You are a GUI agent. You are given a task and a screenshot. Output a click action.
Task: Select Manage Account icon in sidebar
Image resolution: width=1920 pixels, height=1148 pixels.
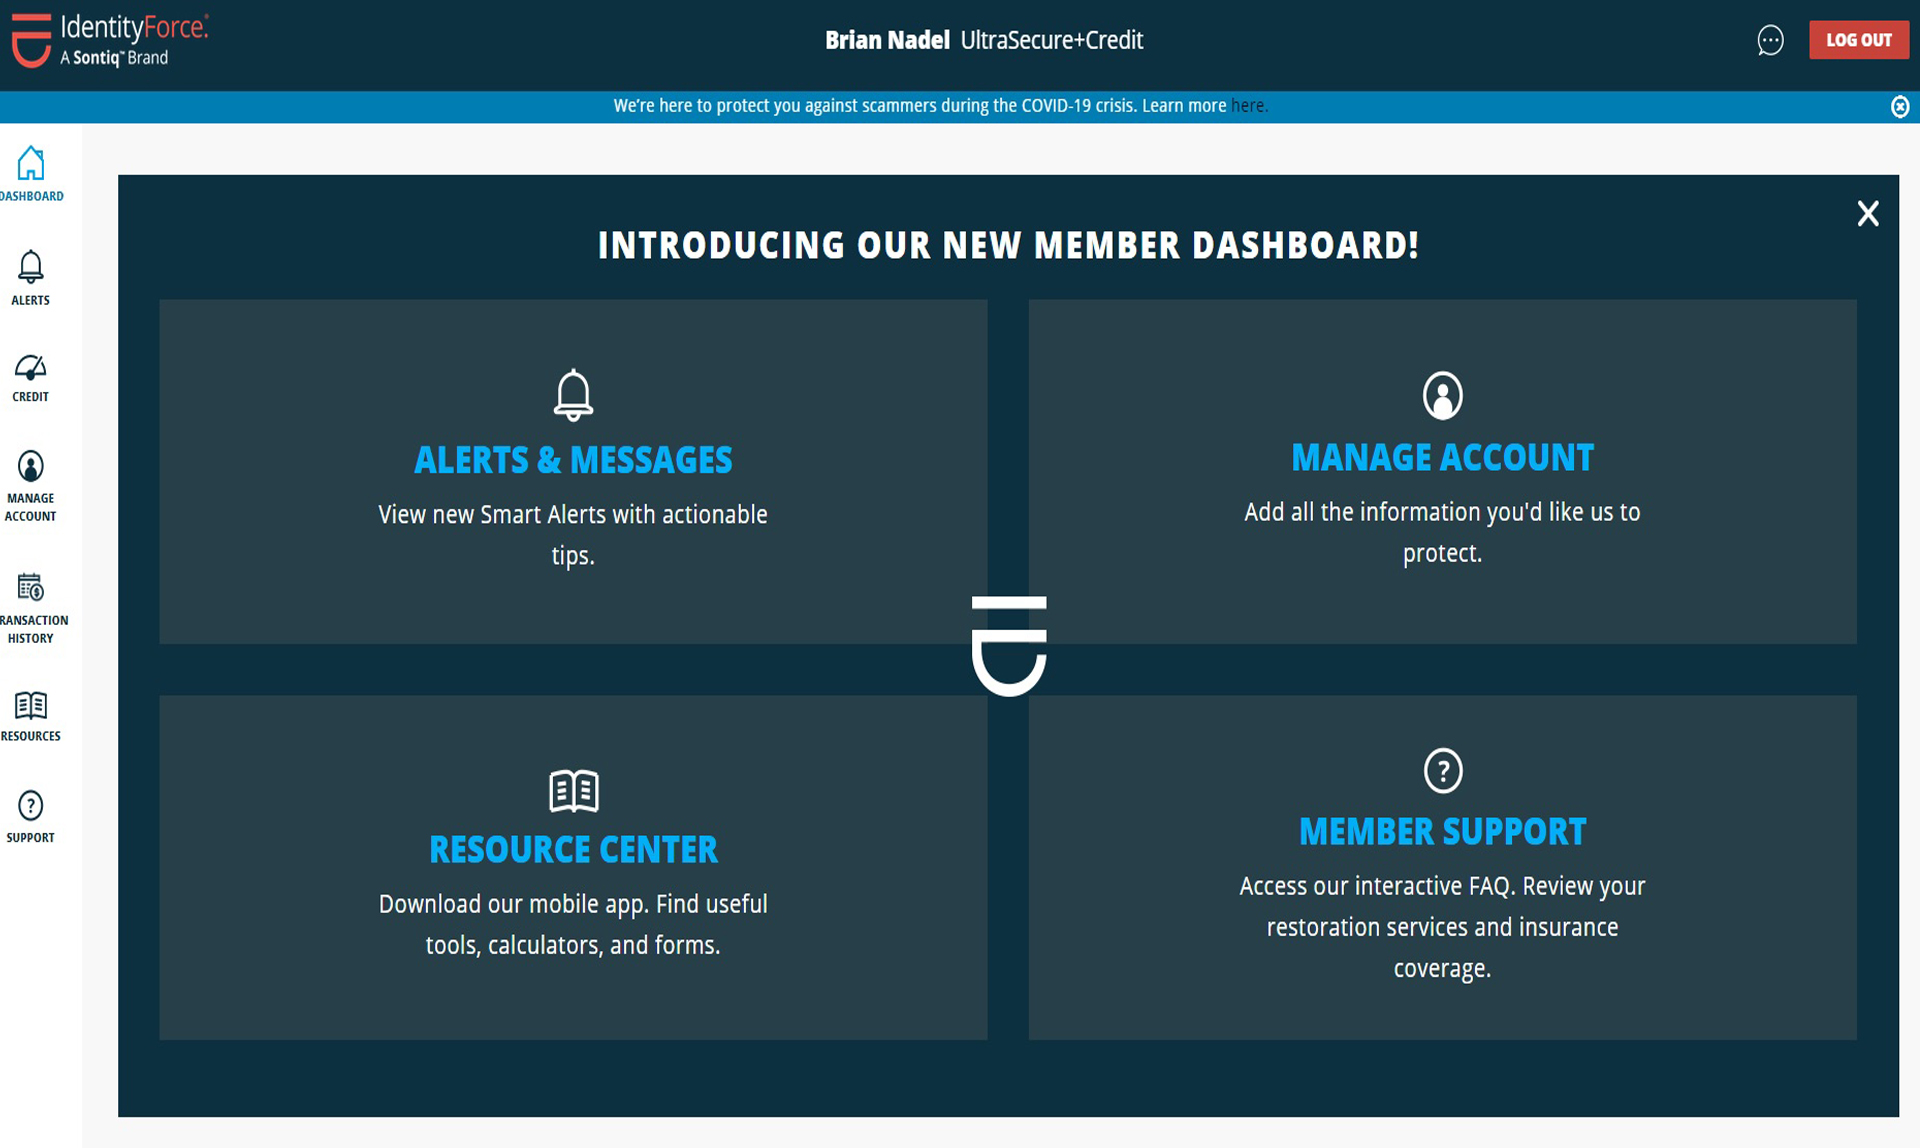(31, 466)
